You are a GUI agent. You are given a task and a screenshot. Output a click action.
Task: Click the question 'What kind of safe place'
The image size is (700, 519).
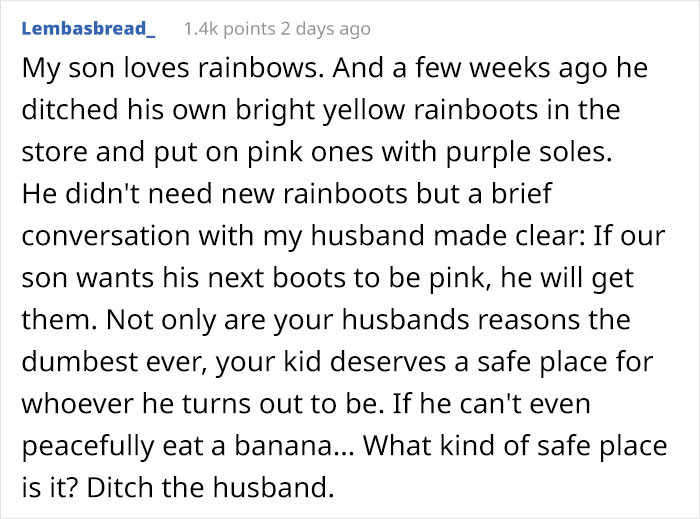click(515, 445)
